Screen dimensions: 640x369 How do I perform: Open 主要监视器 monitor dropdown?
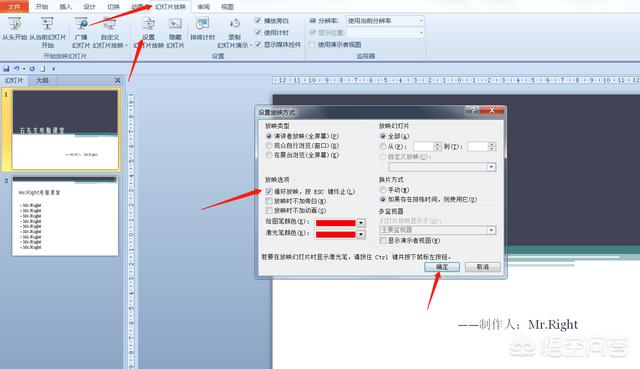click(491, 230)
